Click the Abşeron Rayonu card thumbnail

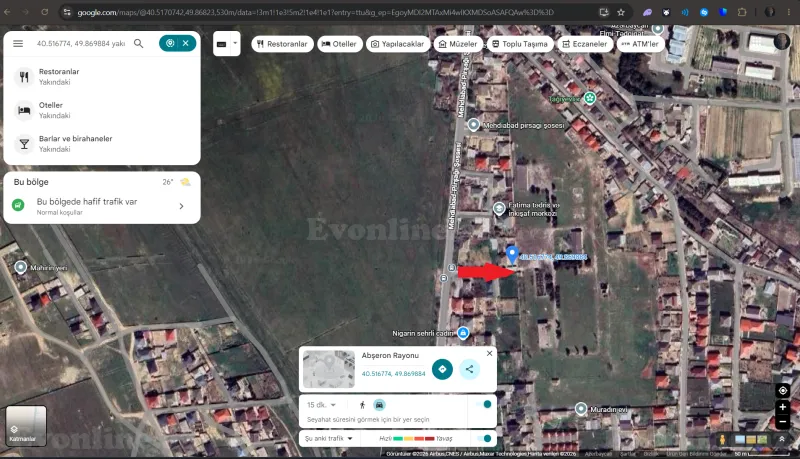(329, 369)
